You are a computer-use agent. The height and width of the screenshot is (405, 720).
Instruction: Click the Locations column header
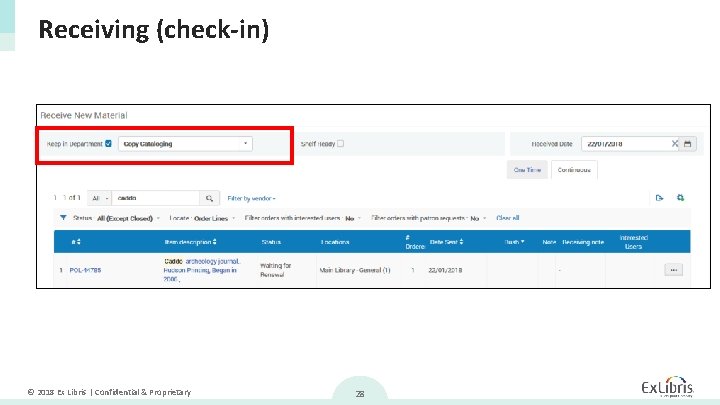[x=335, y=242]
